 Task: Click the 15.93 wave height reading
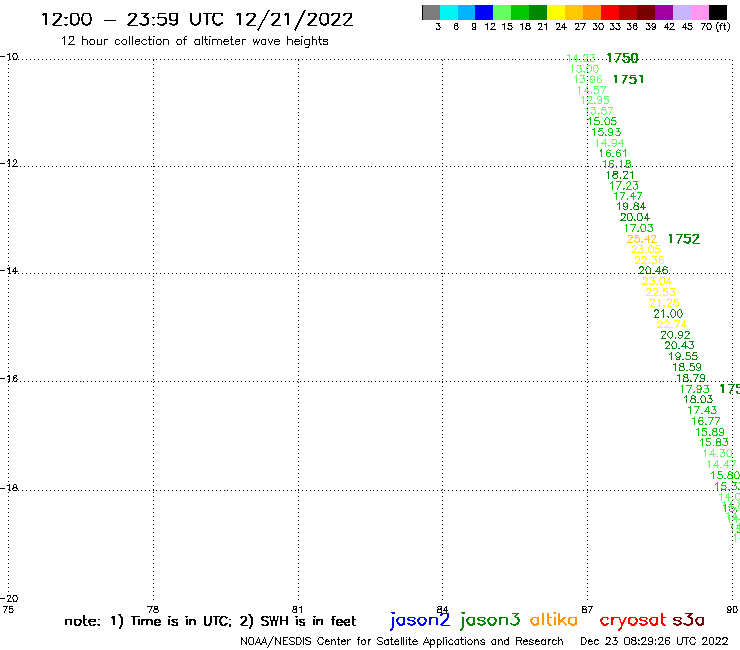[x=606, y=132]
